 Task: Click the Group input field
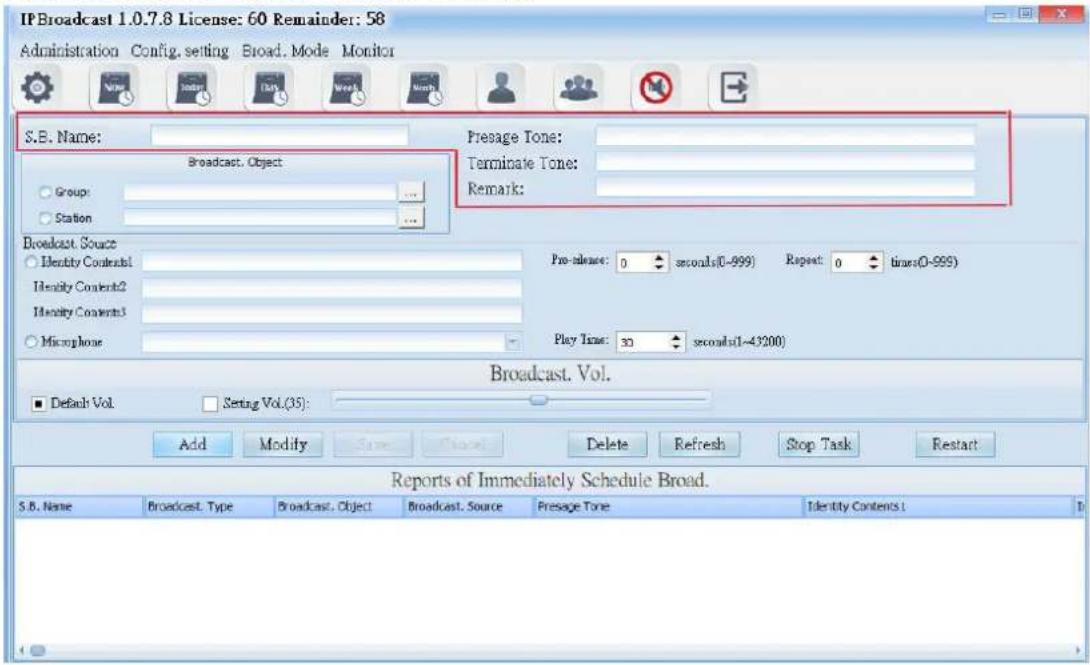pyautogui.click(x=260, y=192)
